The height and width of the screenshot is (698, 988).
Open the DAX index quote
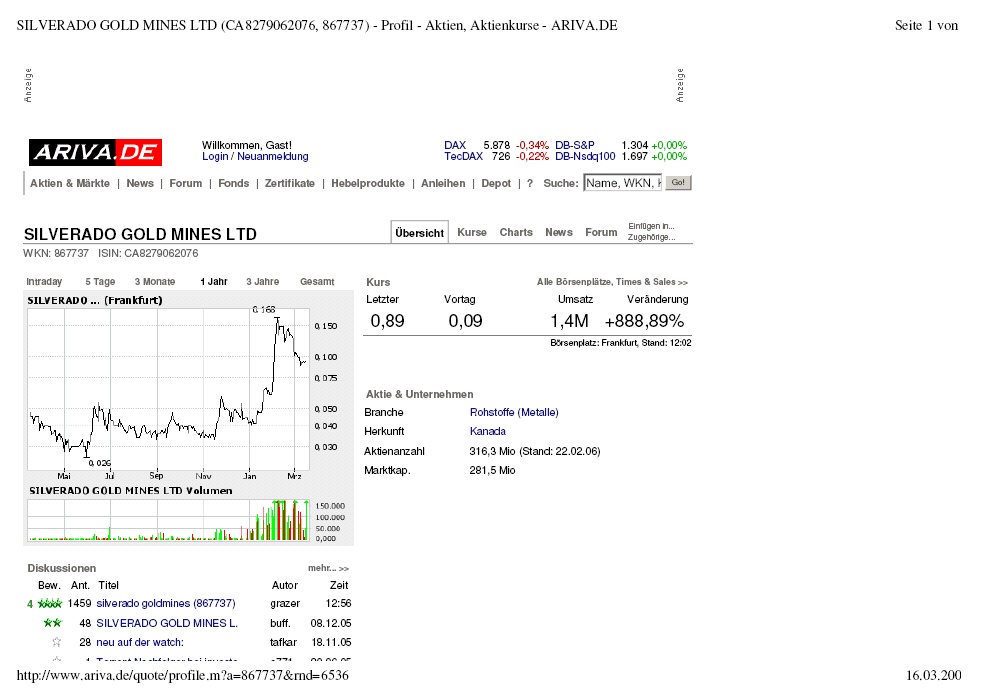tap(455, 145)
